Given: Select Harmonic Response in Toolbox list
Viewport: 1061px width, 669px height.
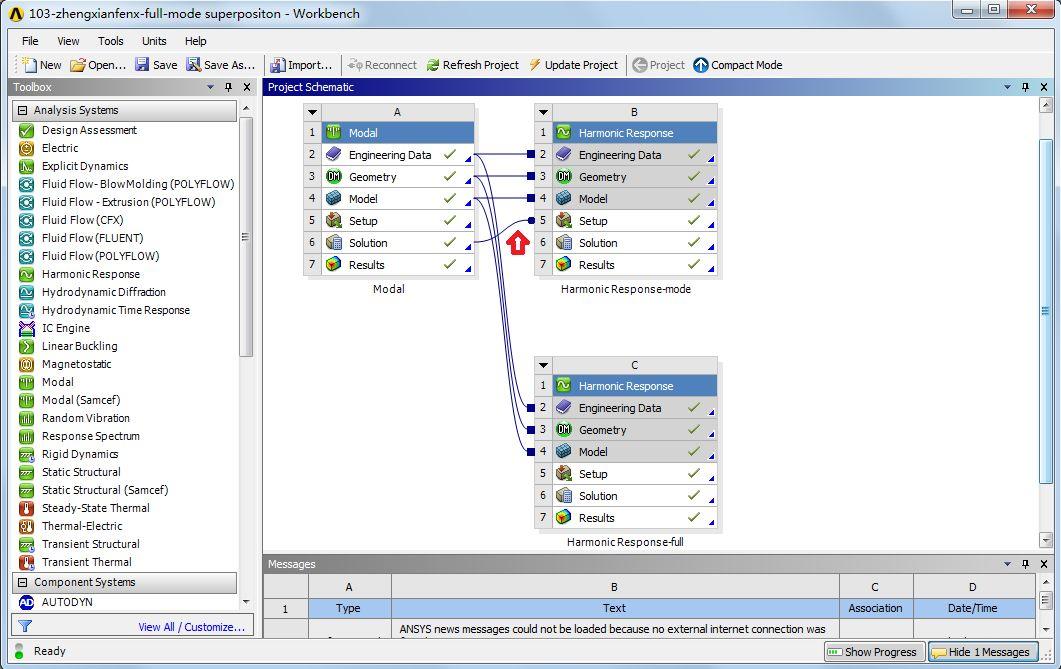Looking at the screenshot, I should [x=91, y=274].
